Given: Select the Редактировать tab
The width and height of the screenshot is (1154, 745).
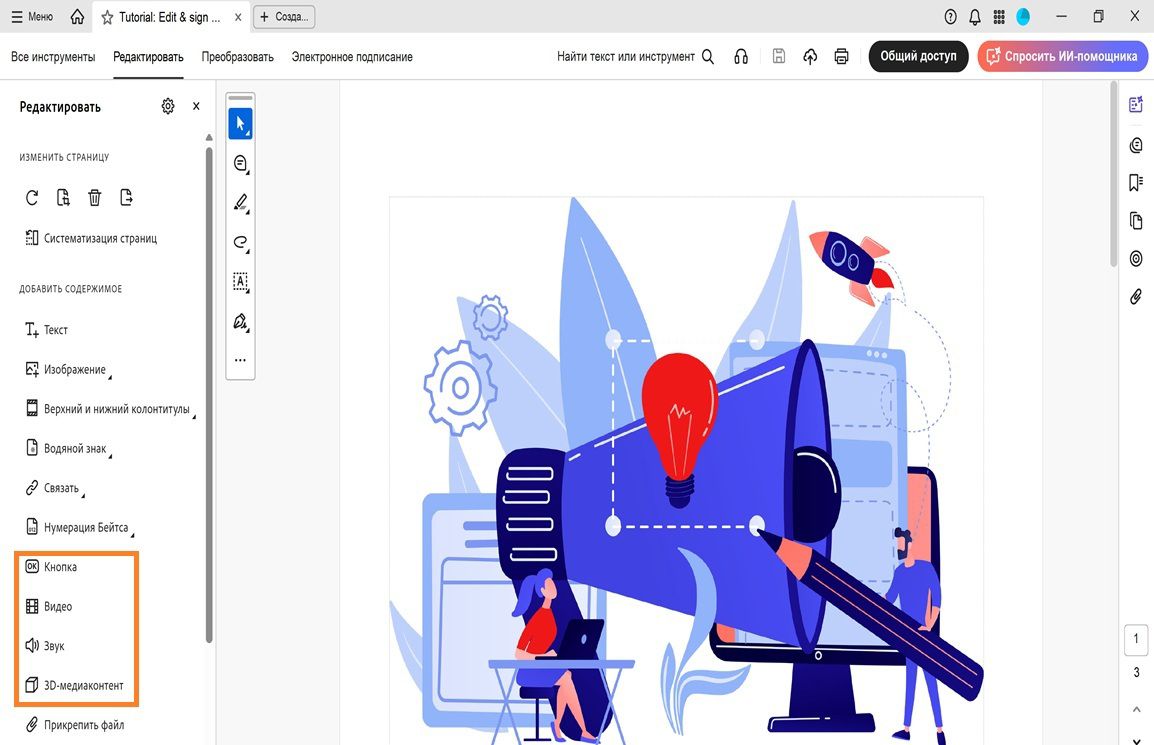Looking at the screenshot, I should click(148, 57).
